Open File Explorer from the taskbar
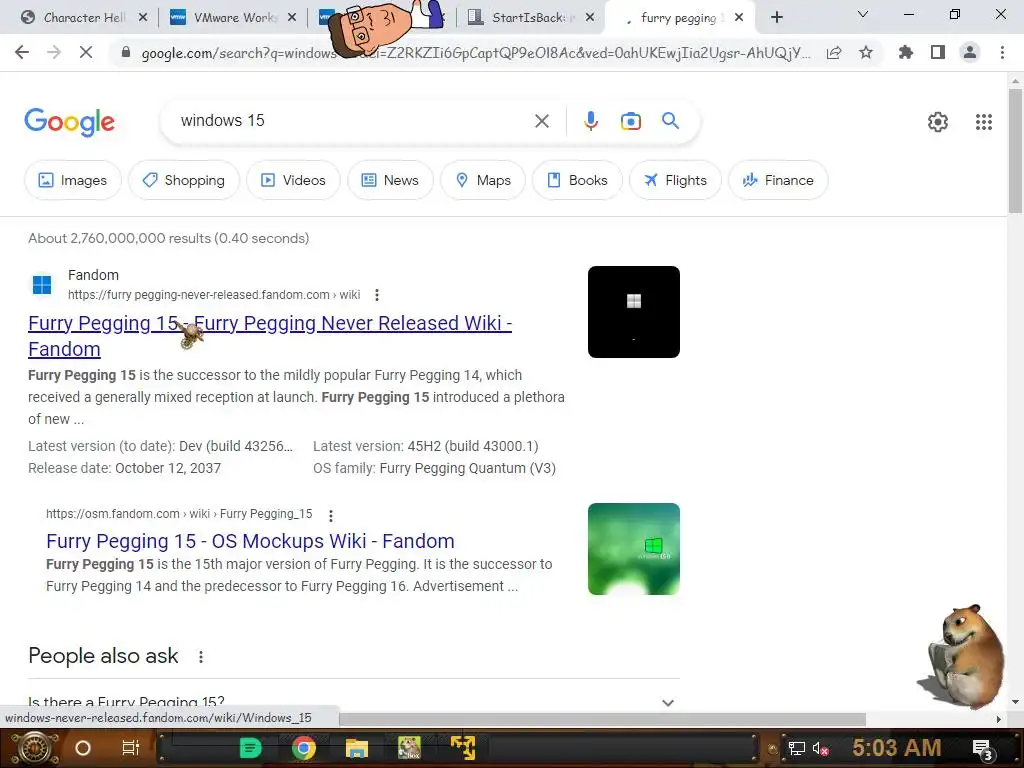 (357, 748)
